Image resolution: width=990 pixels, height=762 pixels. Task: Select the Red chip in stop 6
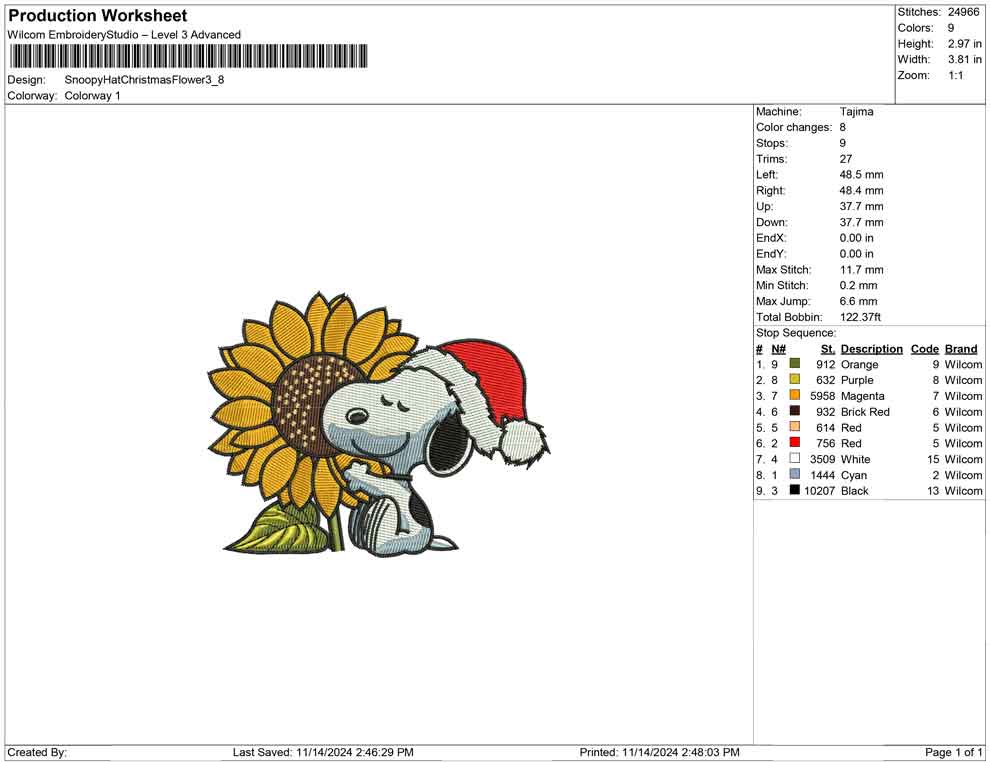[793, 443]
